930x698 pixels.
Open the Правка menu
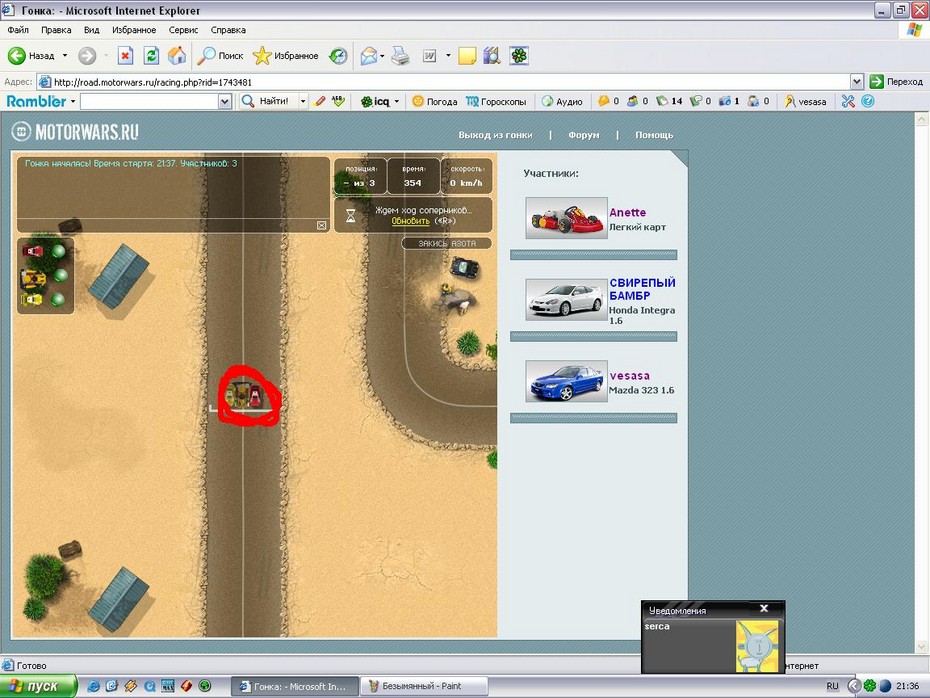56,30
